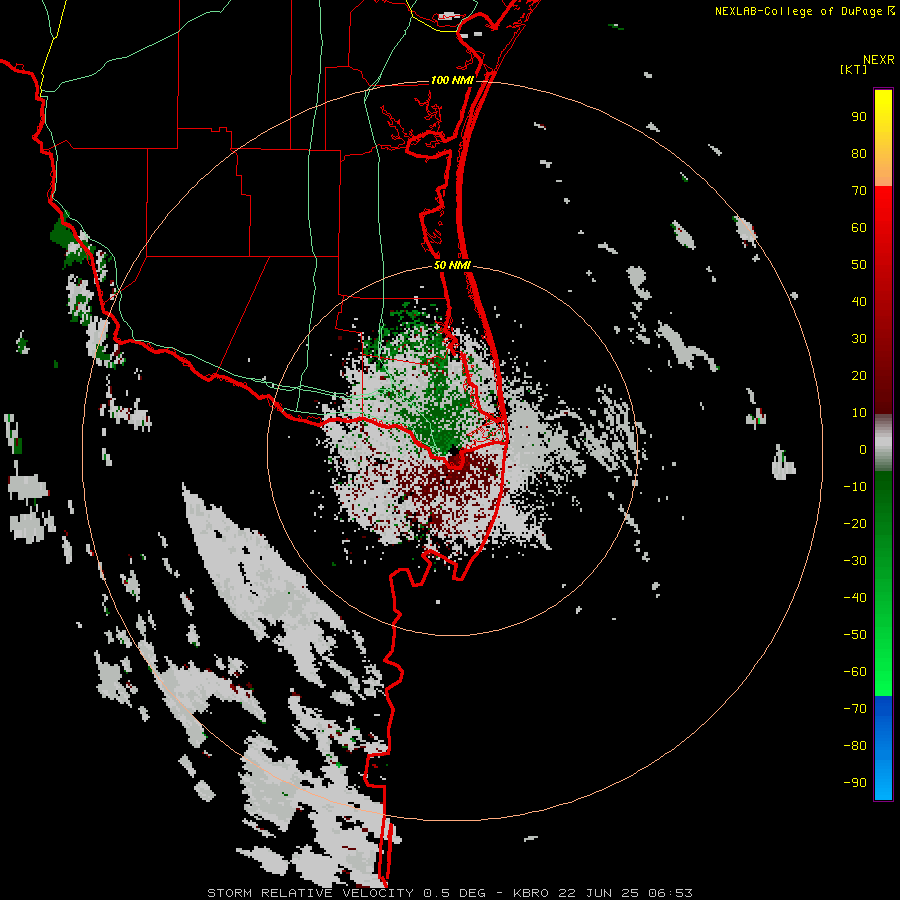Click the 0.5 DEG tilt text in caption
Viewport: 900px width, 900px height.
(455, 893)
